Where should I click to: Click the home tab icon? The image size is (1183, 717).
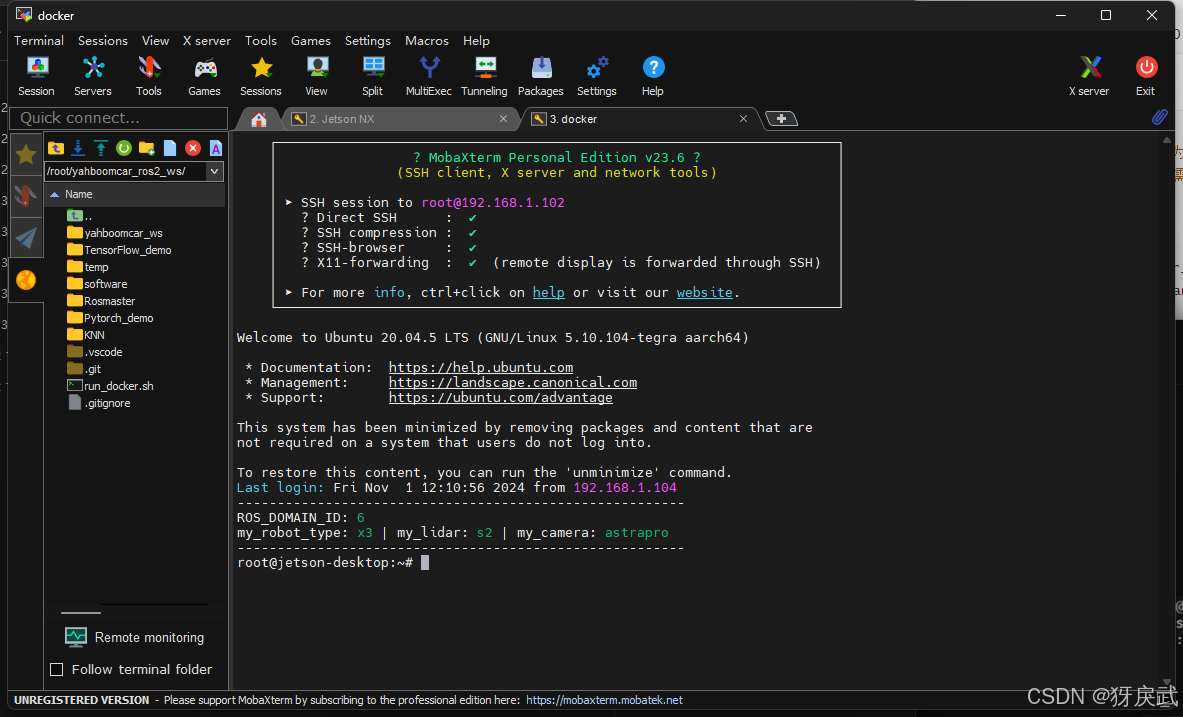coord(259,119)
